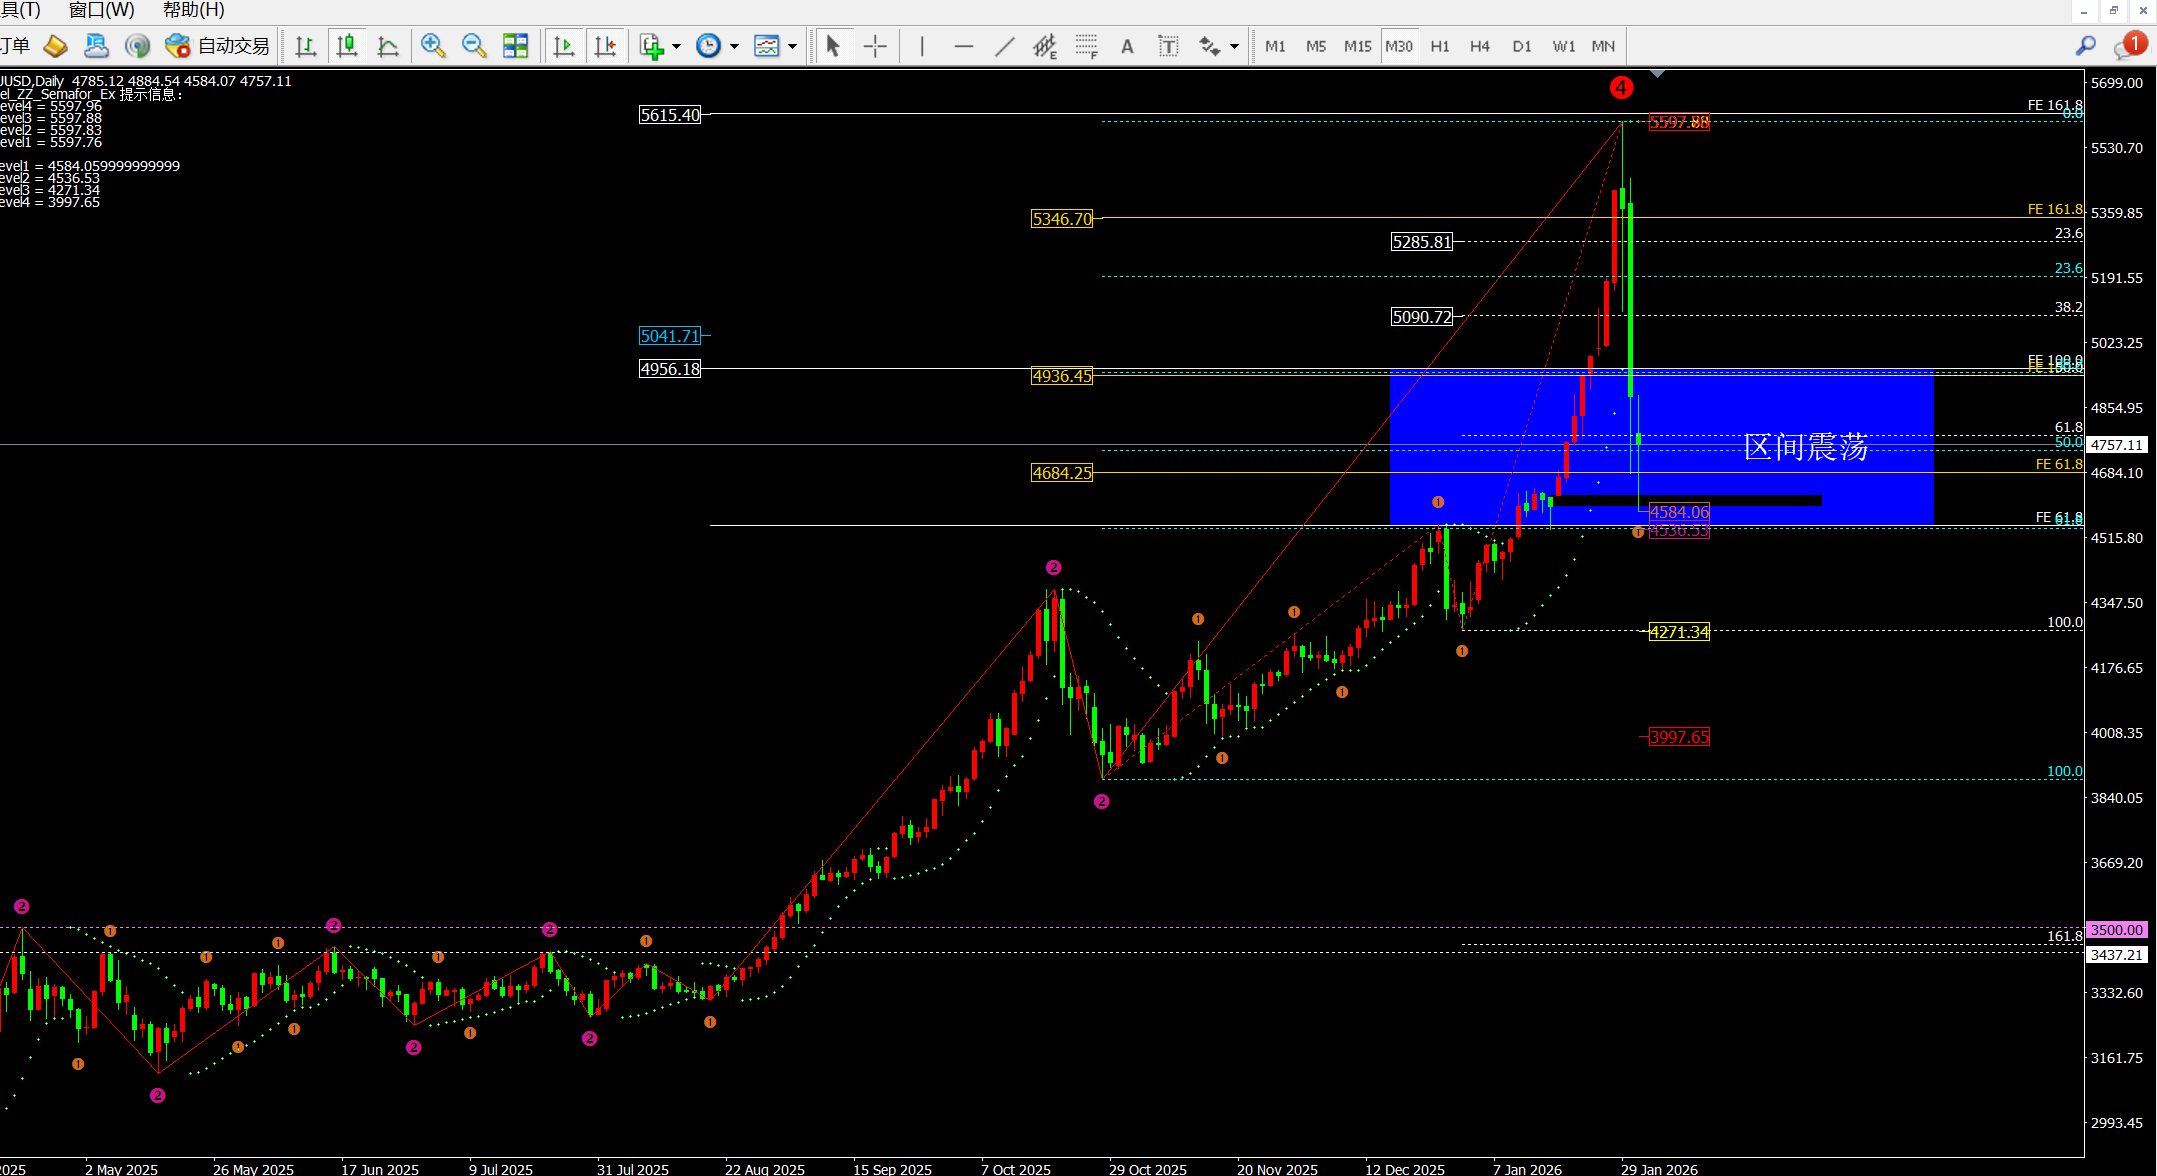The image size is (2157, 1176).
Task: Expand the chart templates dropdown arrow
Action: [792, 46]
